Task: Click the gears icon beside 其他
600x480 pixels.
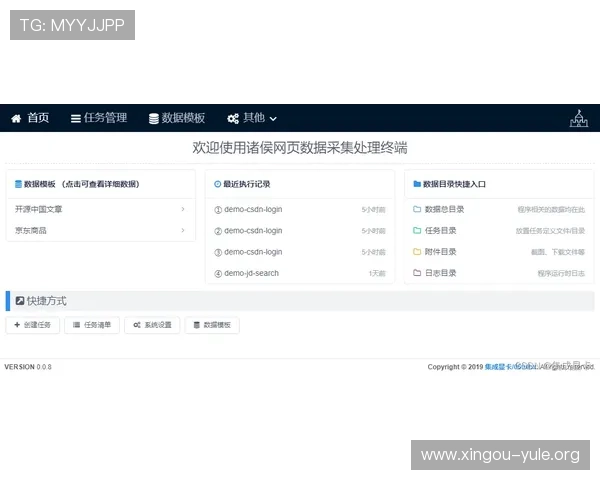Action: click(x=233, y=119)
